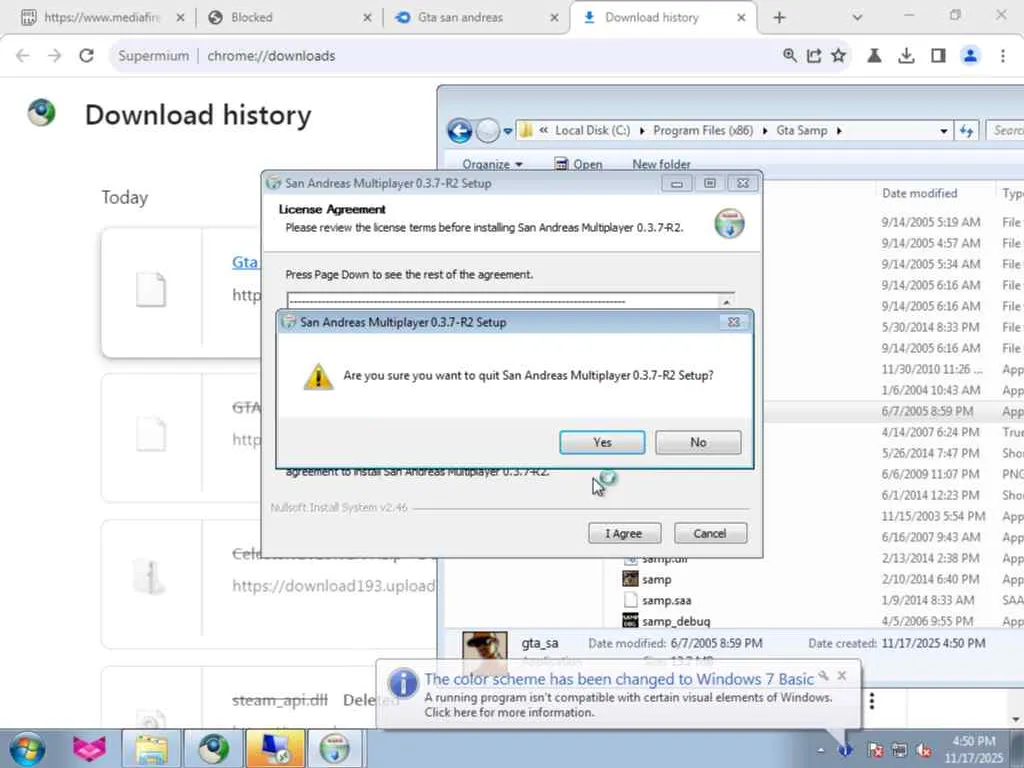Open Explorer's recent locations dropdown arrow
This screenshot has height=768, width=1024.
[x=507, y=131]
